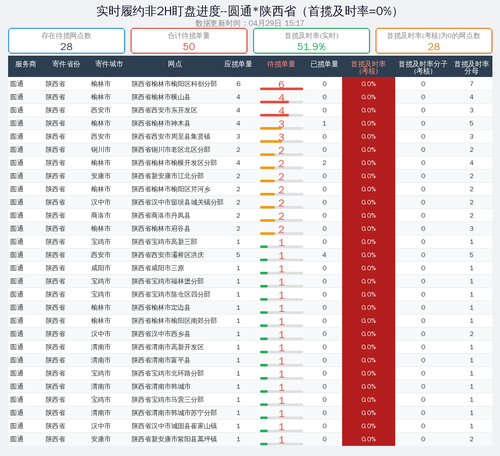500x456 pixels.
Task: Sort by the 已揽单量 column header
Action: click(x=324, y=64)
